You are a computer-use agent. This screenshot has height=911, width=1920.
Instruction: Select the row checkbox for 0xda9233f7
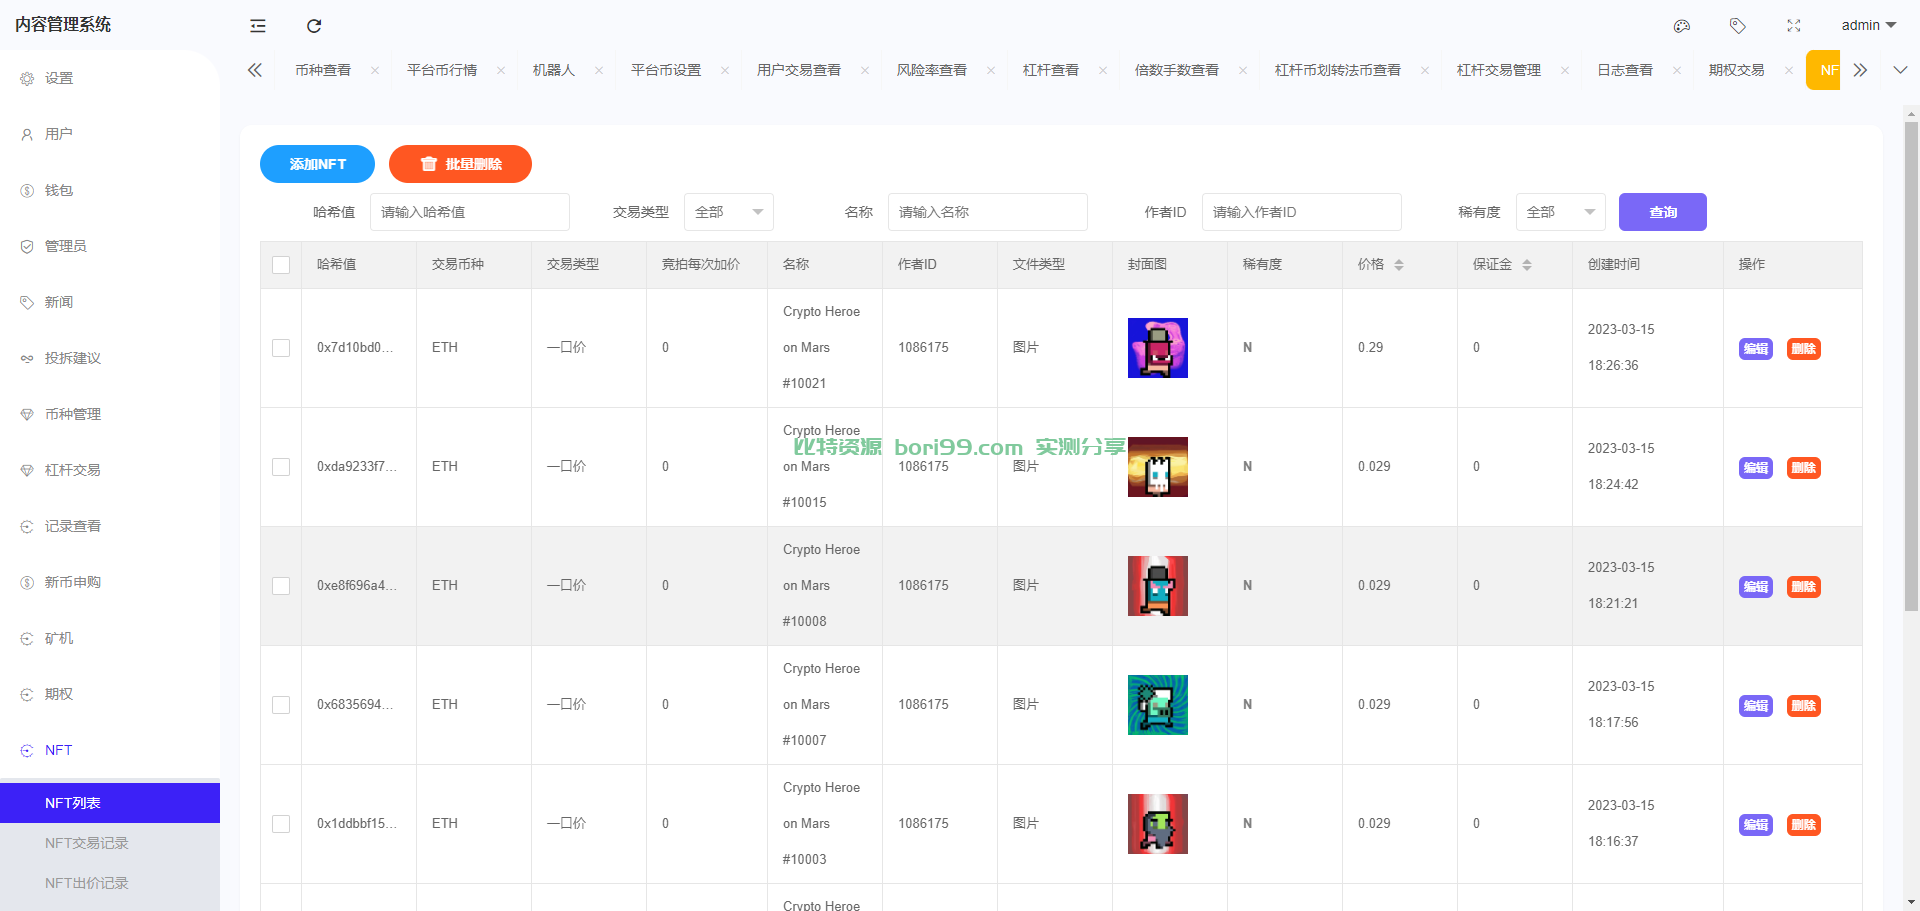[281, 467]
